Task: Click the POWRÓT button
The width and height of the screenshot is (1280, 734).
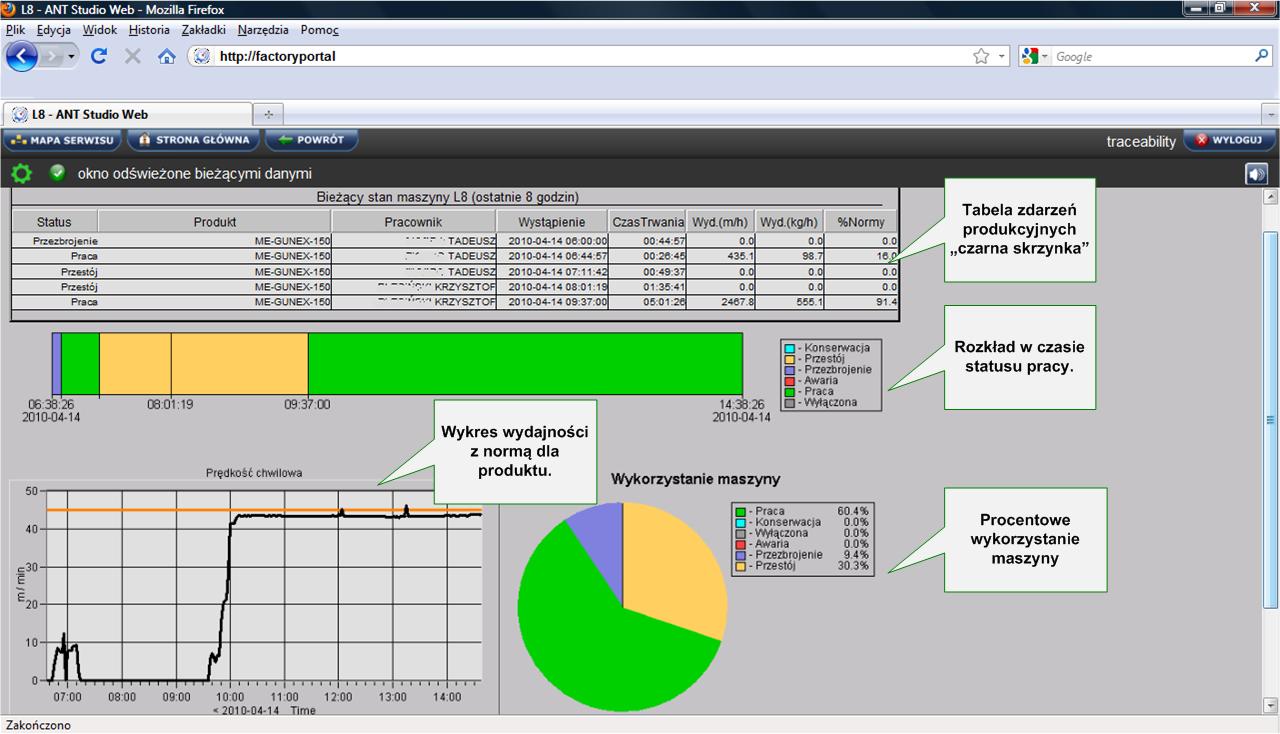Action: (311, 140)
